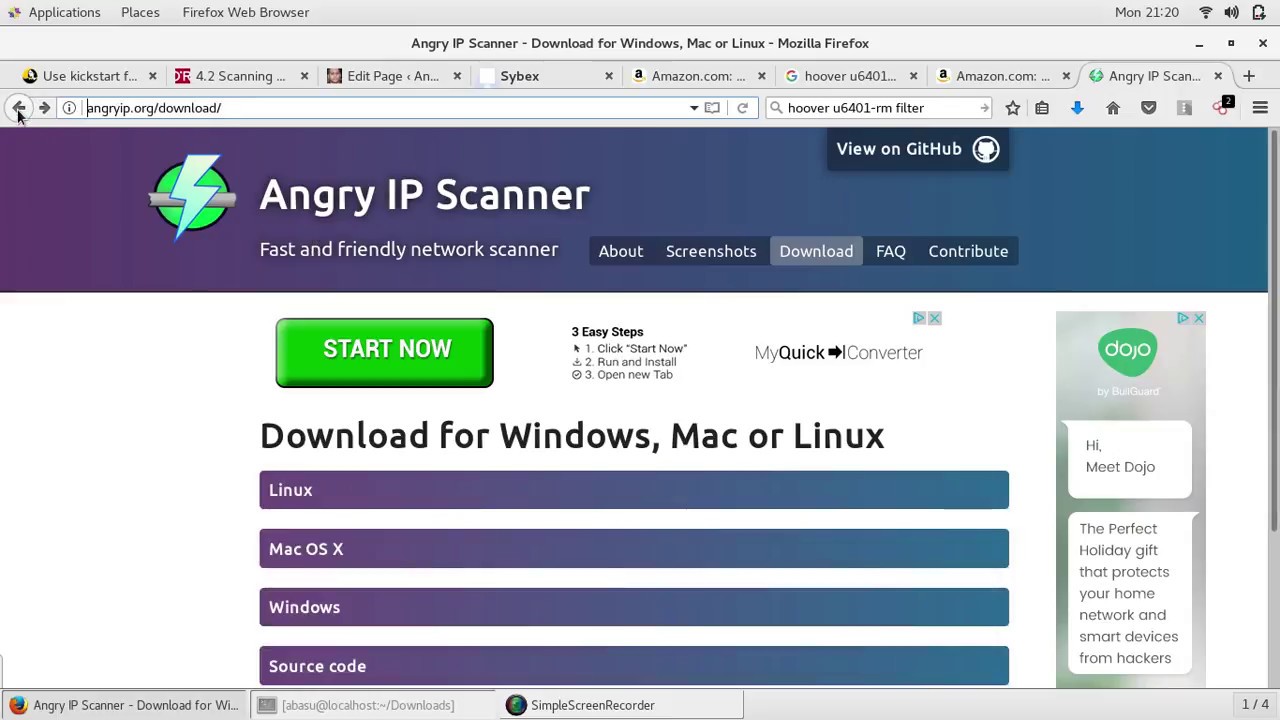Switch to the '4.2 Scanning' tab
1280x720 pixels.
pos(240,76)
